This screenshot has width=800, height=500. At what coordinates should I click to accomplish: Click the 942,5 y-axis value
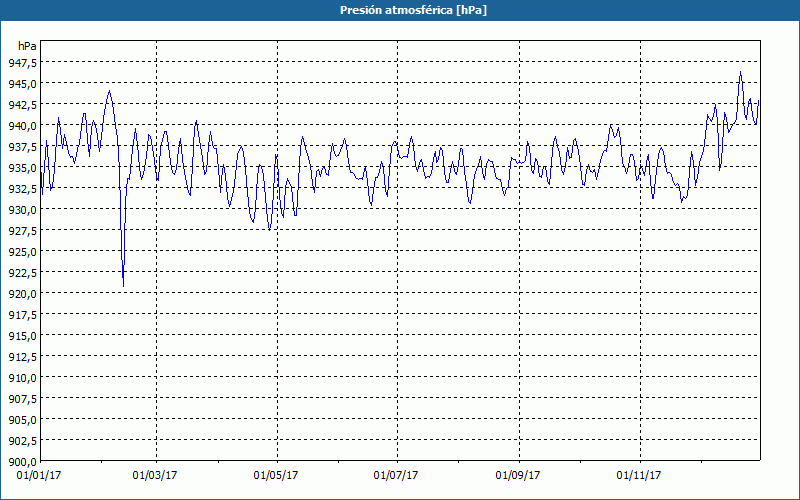coord(22,104)
